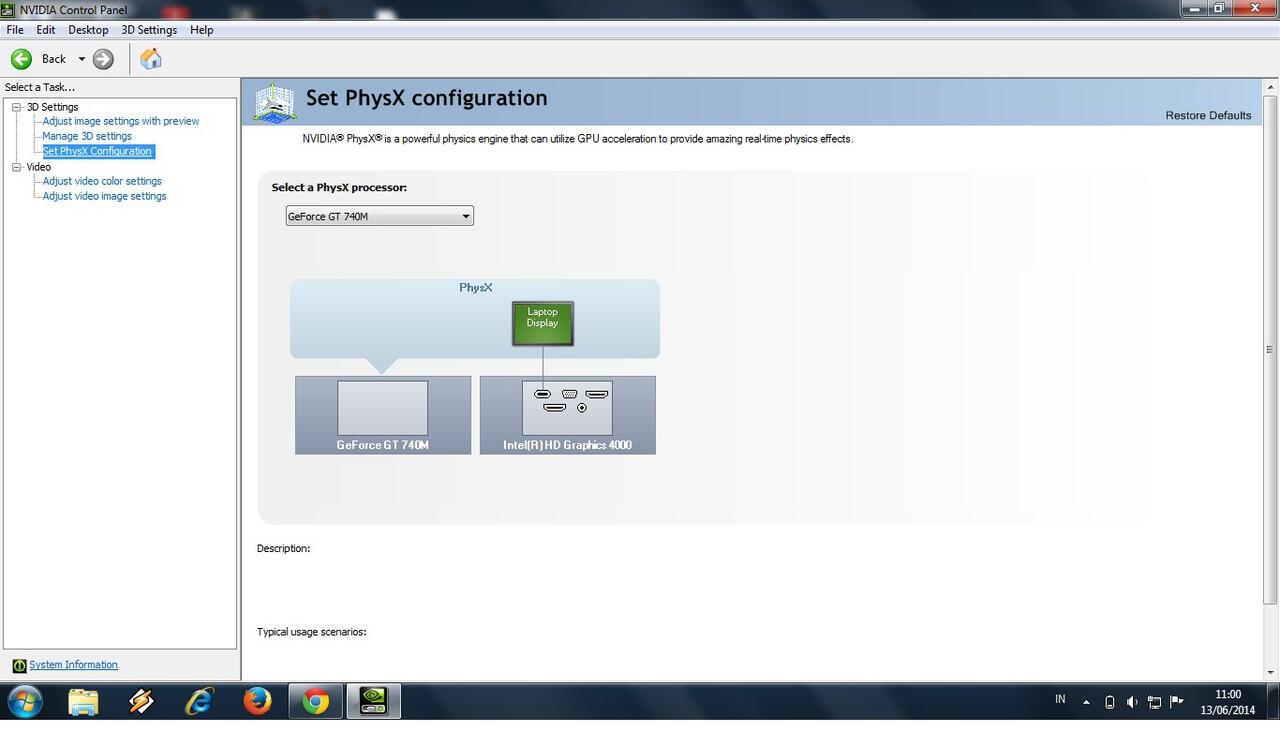Click the GeForce GT 740M GPU box

(x=383, y=415)
